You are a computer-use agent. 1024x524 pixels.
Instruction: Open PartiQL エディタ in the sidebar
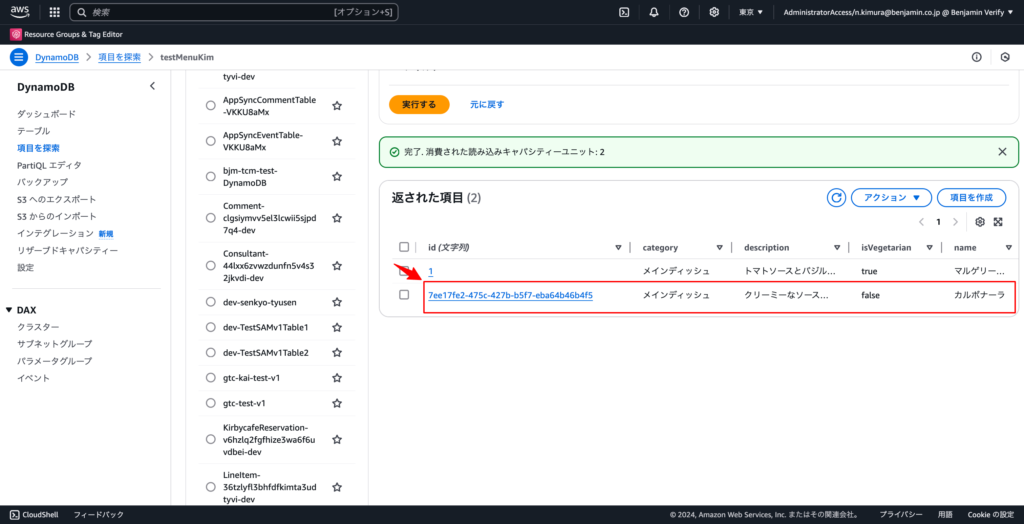tap(49, 165)
